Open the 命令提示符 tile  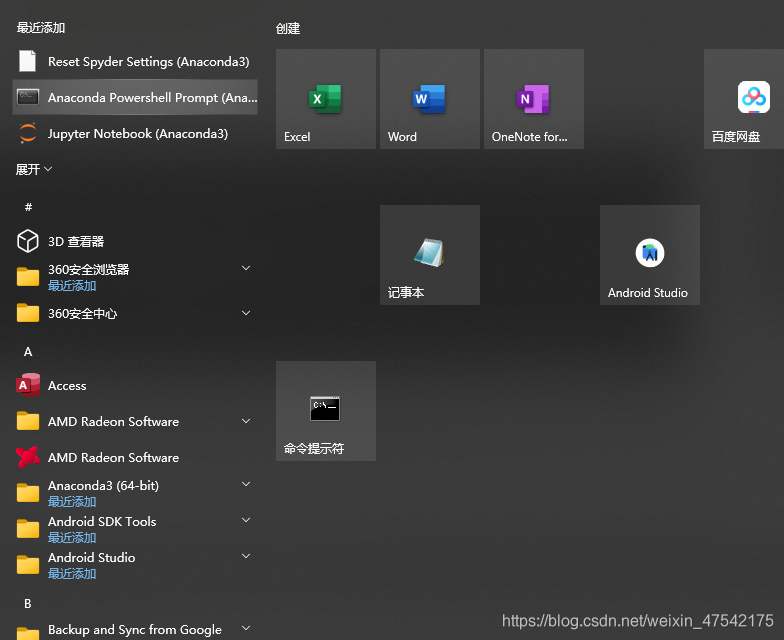[x=326, y=411]
